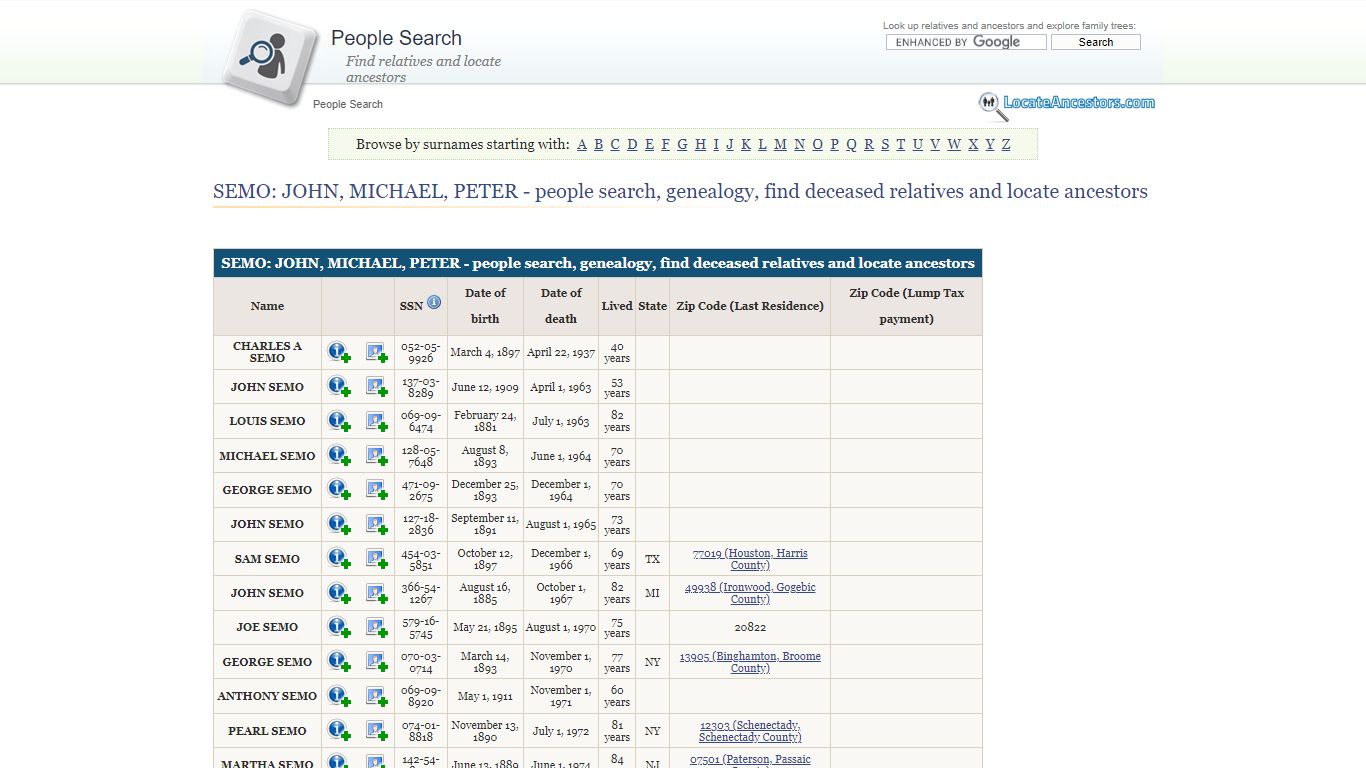Viewport: 1366px width, 768px height.
Task: Click the Zip Code (Last Residence) header
Action: point(750,306)
